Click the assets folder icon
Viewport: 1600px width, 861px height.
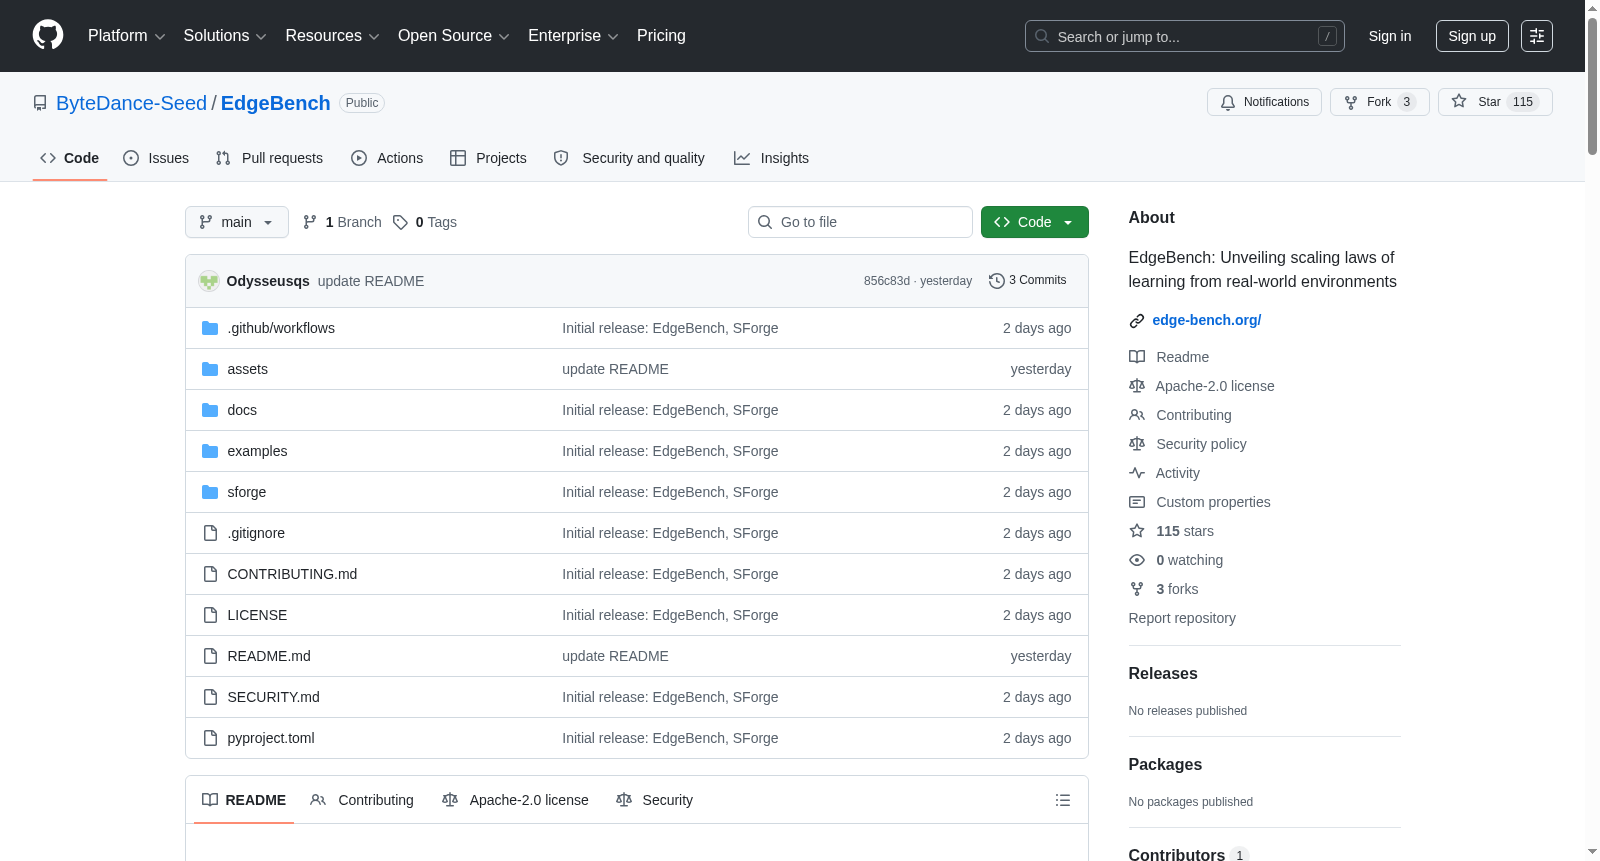(210, 369)
